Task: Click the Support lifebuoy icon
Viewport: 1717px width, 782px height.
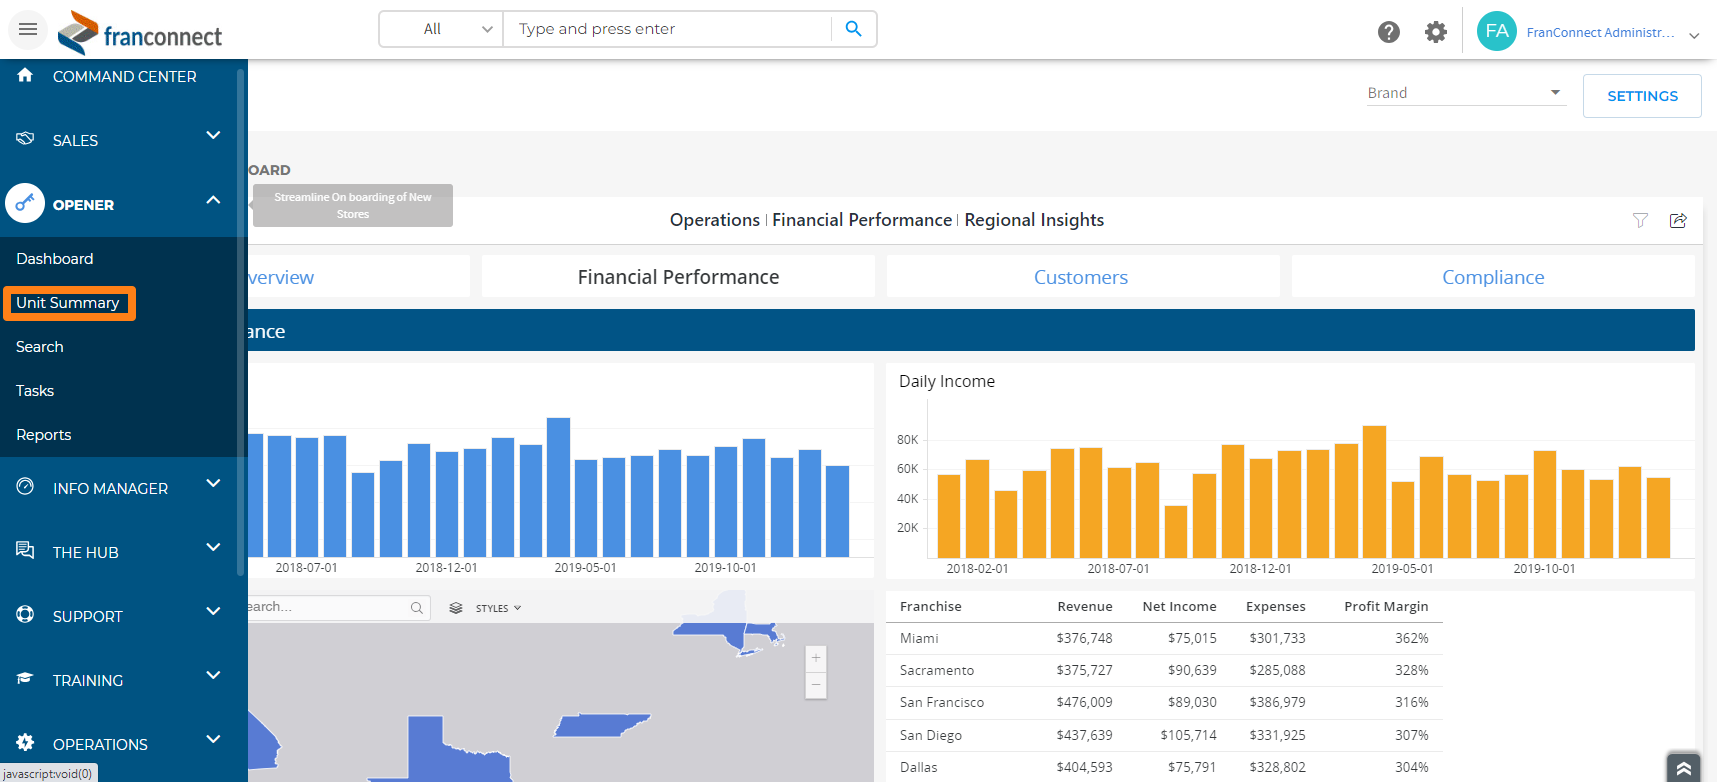Action: tap(25, 614)
